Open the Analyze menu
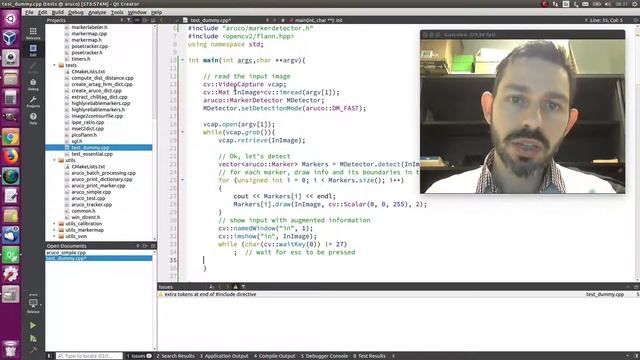Image resolution: width=640 pixels, height=360 pixels. 97,12
